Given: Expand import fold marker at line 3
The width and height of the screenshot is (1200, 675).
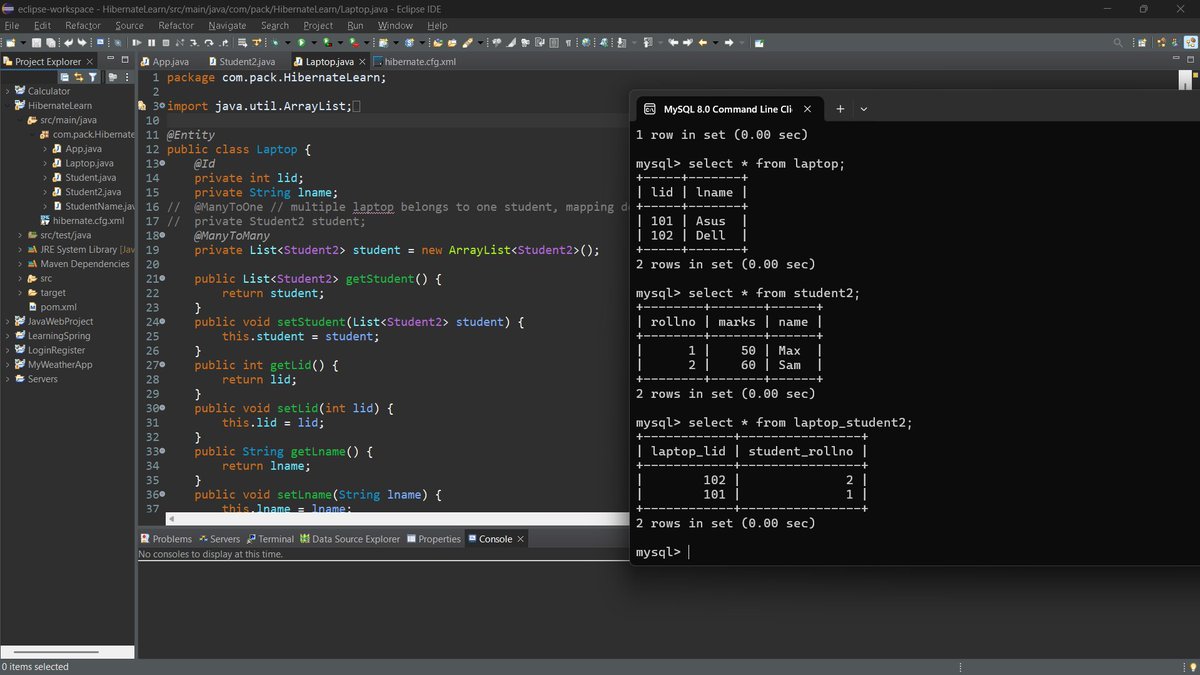Looking at the screenshot, I should pyautogui.click(x=161, y=106).
